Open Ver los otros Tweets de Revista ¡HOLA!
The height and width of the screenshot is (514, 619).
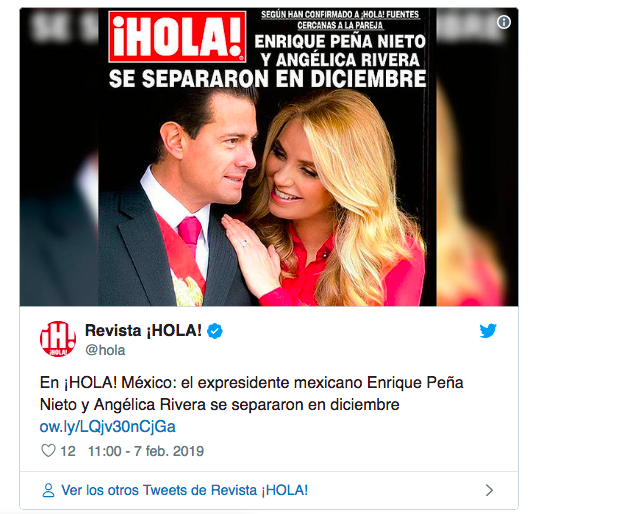coord(184,490)
